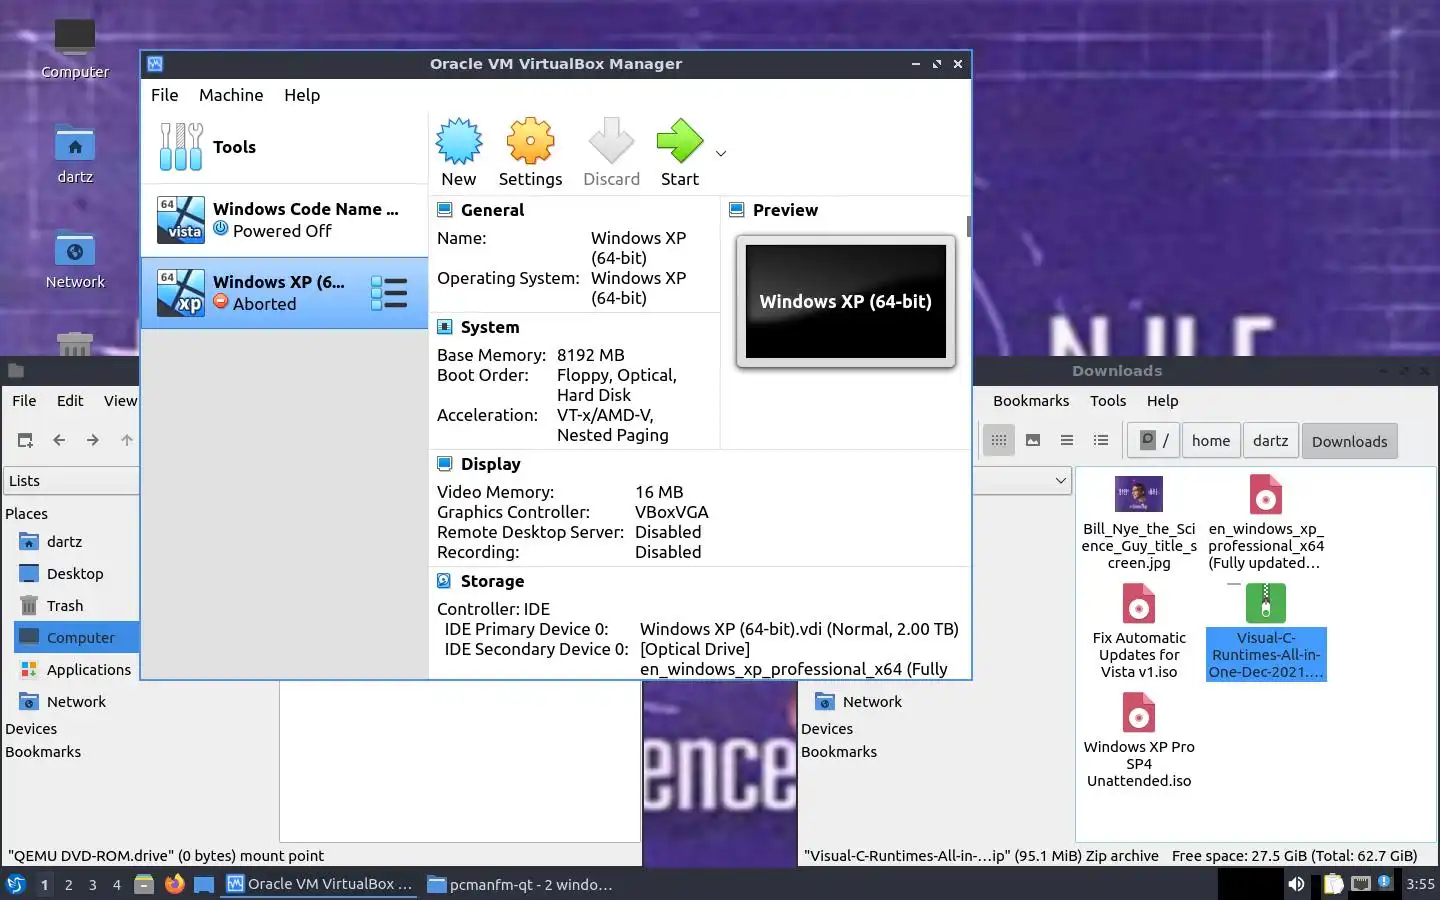The height and width of the screenshot is (900, 1440).
Task: Click the dartz path button
Action: (x=1270, y=440)
